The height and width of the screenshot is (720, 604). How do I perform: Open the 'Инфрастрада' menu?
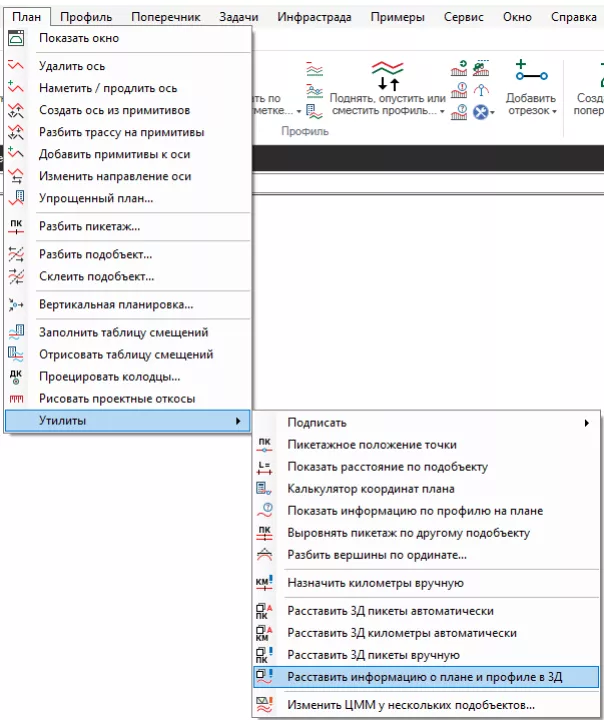pos(314,17)
